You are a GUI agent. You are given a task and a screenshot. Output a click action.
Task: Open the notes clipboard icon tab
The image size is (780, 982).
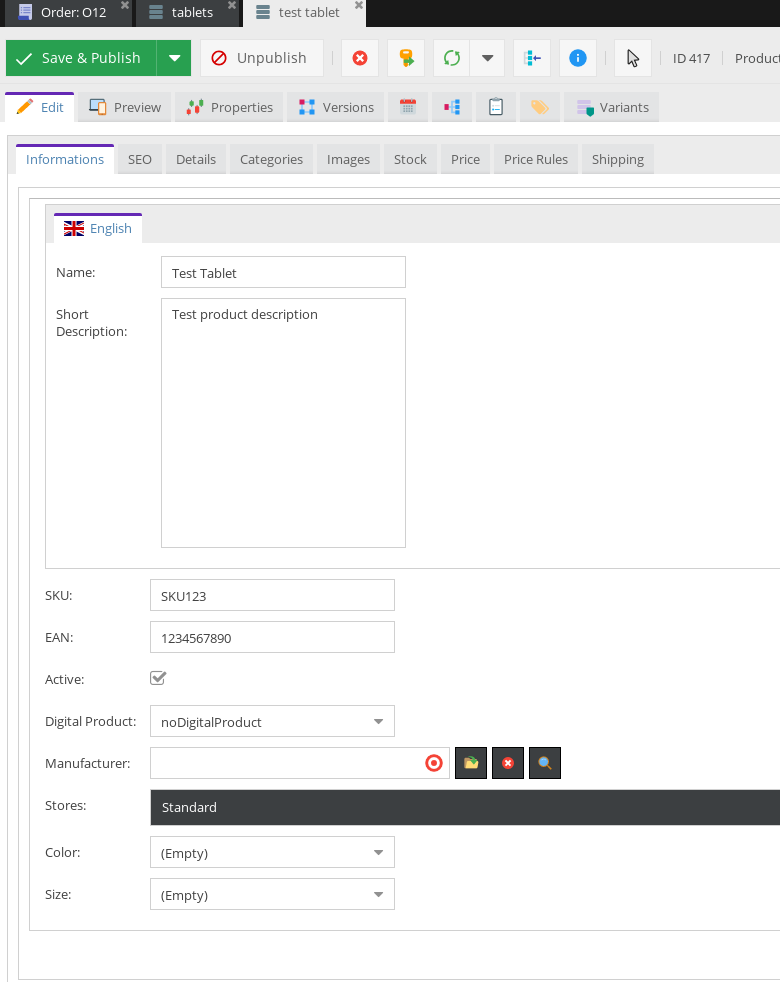(496, 107)
